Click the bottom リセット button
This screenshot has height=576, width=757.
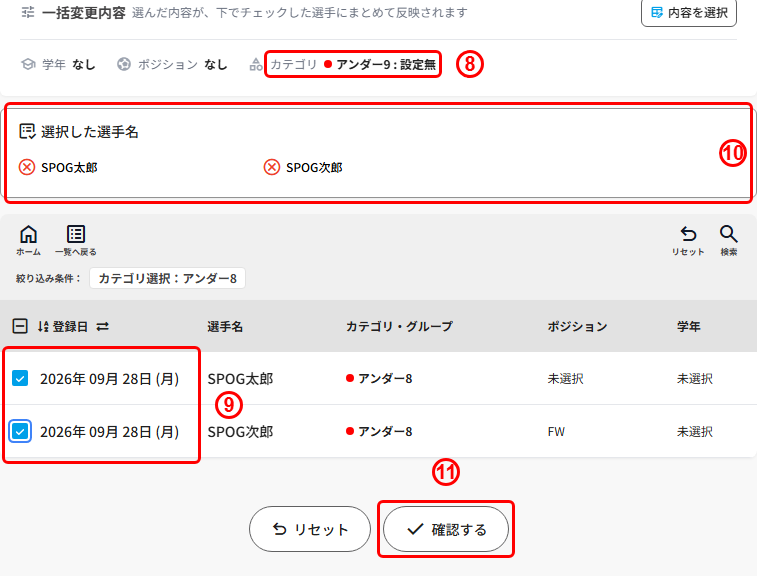click(310, 529)
